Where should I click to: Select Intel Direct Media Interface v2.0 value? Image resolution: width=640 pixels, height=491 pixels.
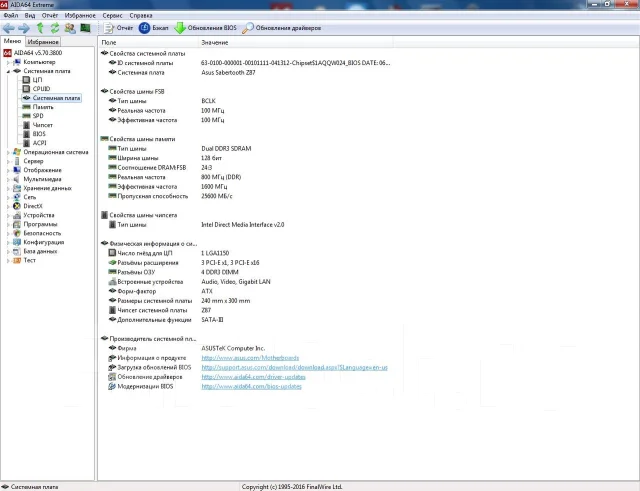pos(242,225)
